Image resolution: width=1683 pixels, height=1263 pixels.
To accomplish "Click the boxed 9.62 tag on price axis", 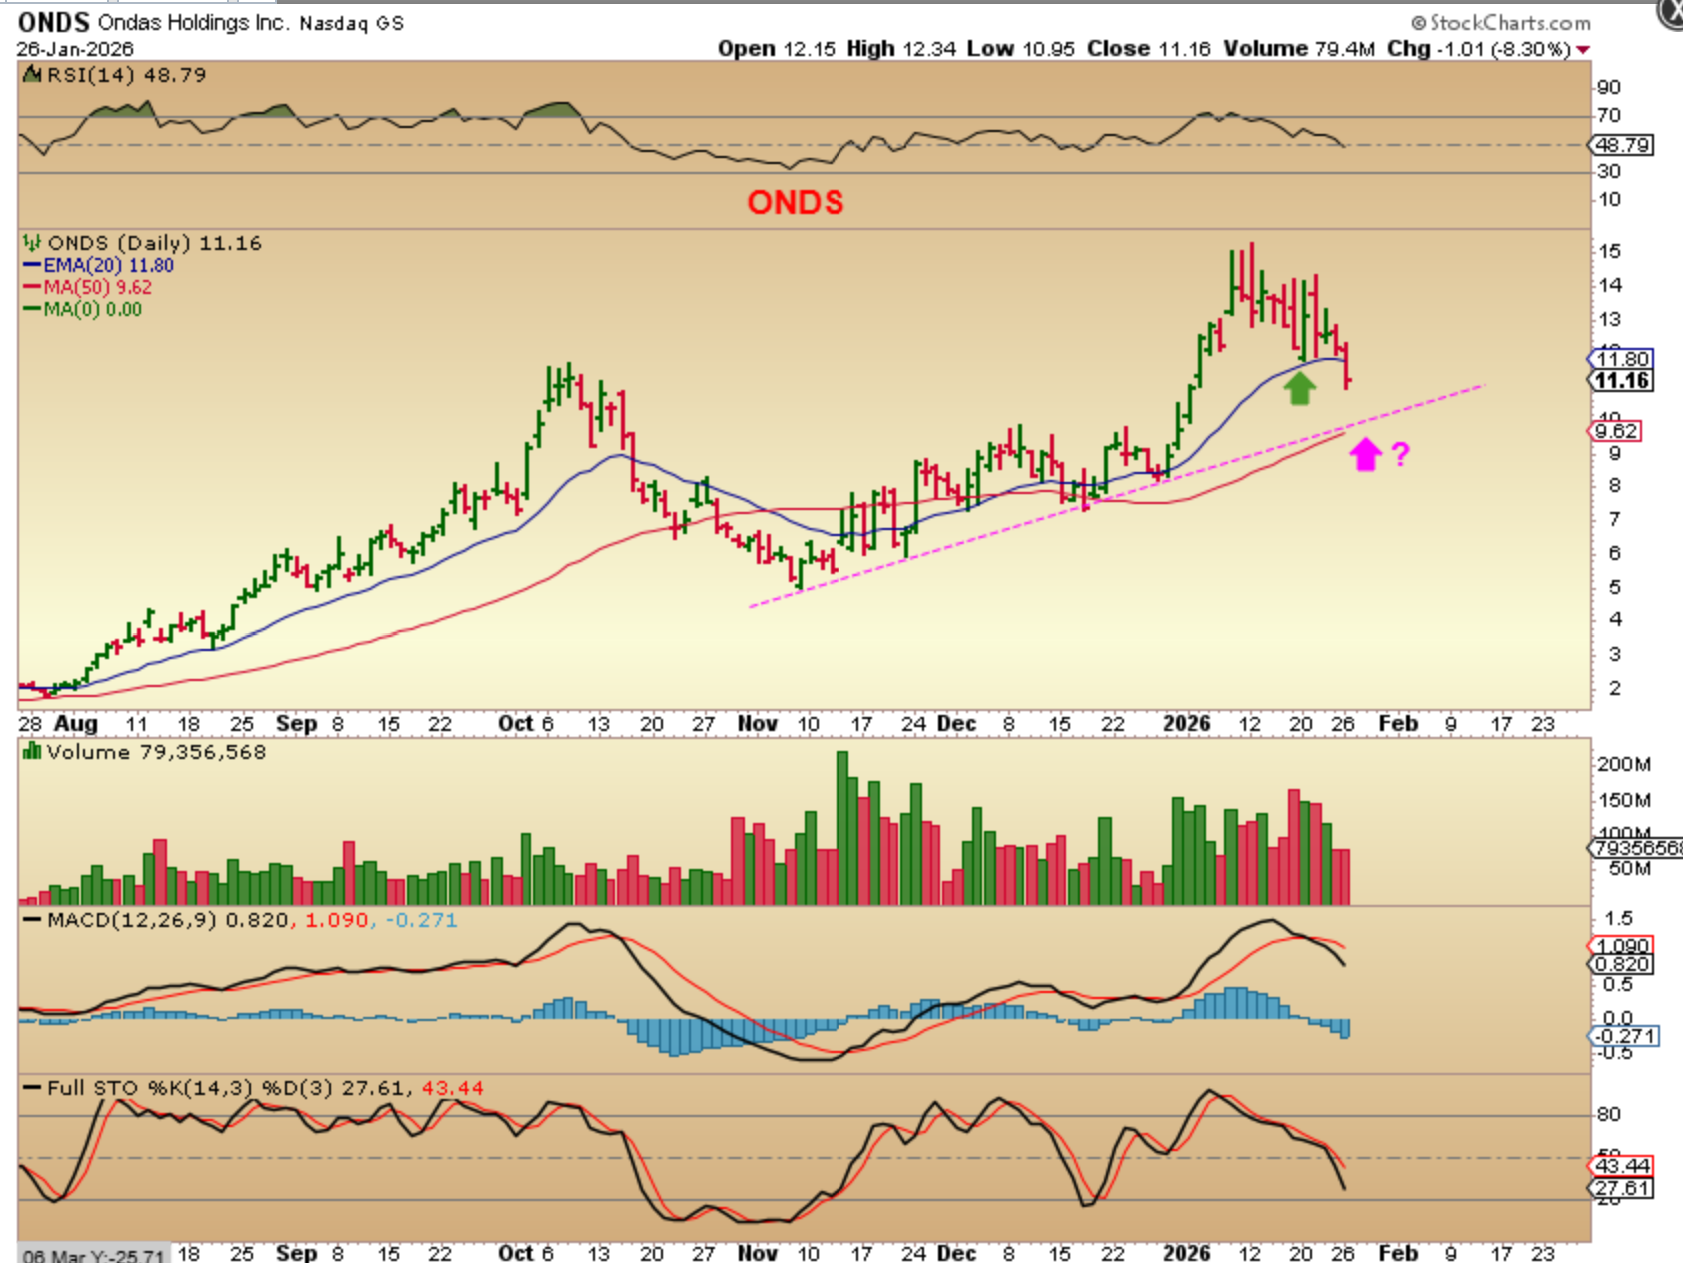I will [x=1615, y=431].
